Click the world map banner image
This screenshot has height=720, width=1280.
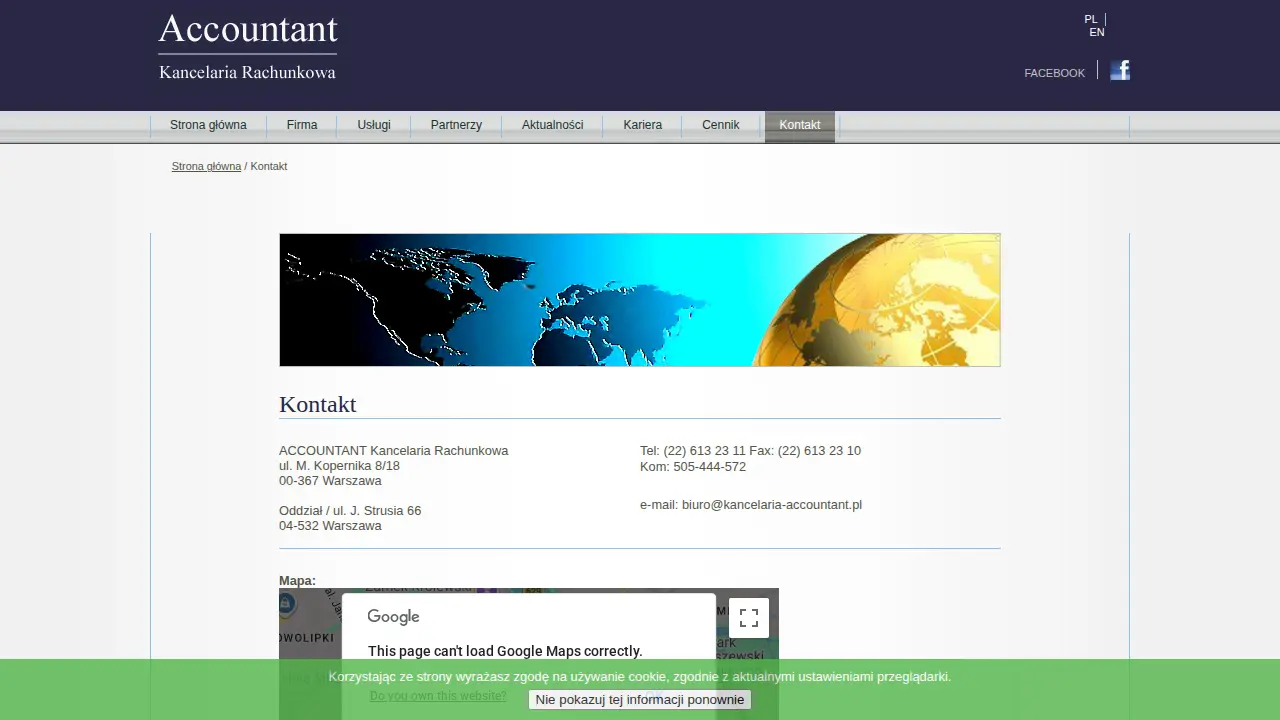640,300
